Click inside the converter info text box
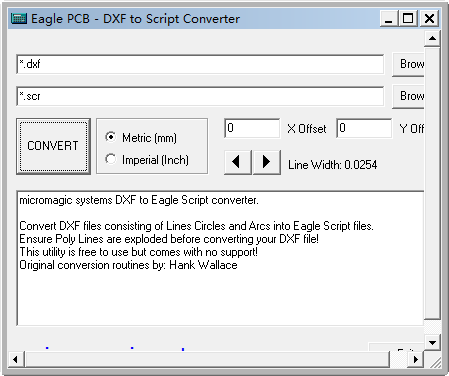This screenshot has width=449, height=376. [220, 258]
